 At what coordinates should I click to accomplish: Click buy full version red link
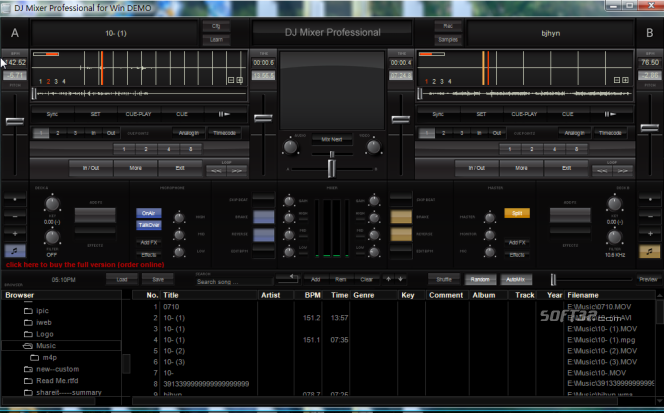point(85,264)
